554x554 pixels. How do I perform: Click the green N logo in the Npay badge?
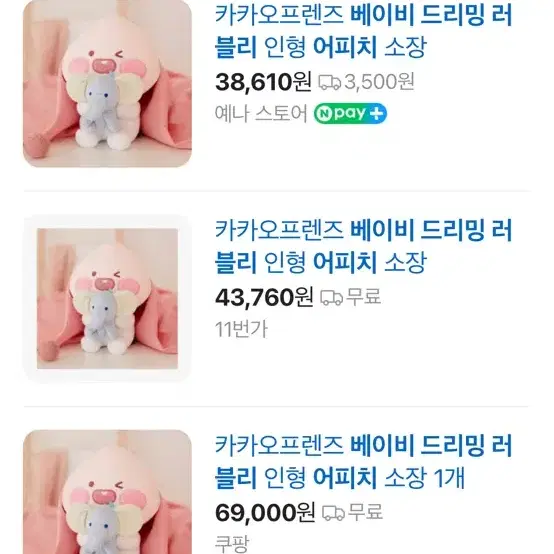pos(323,114)
